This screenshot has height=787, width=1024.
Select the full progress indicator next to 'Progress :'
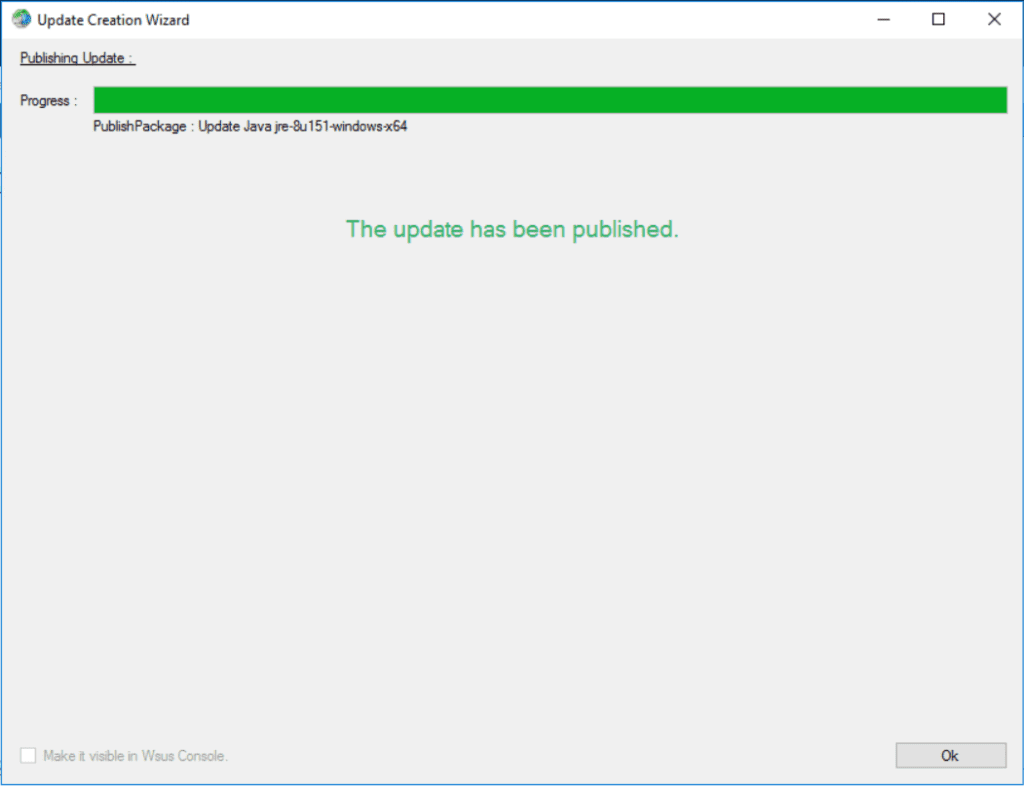550,100
